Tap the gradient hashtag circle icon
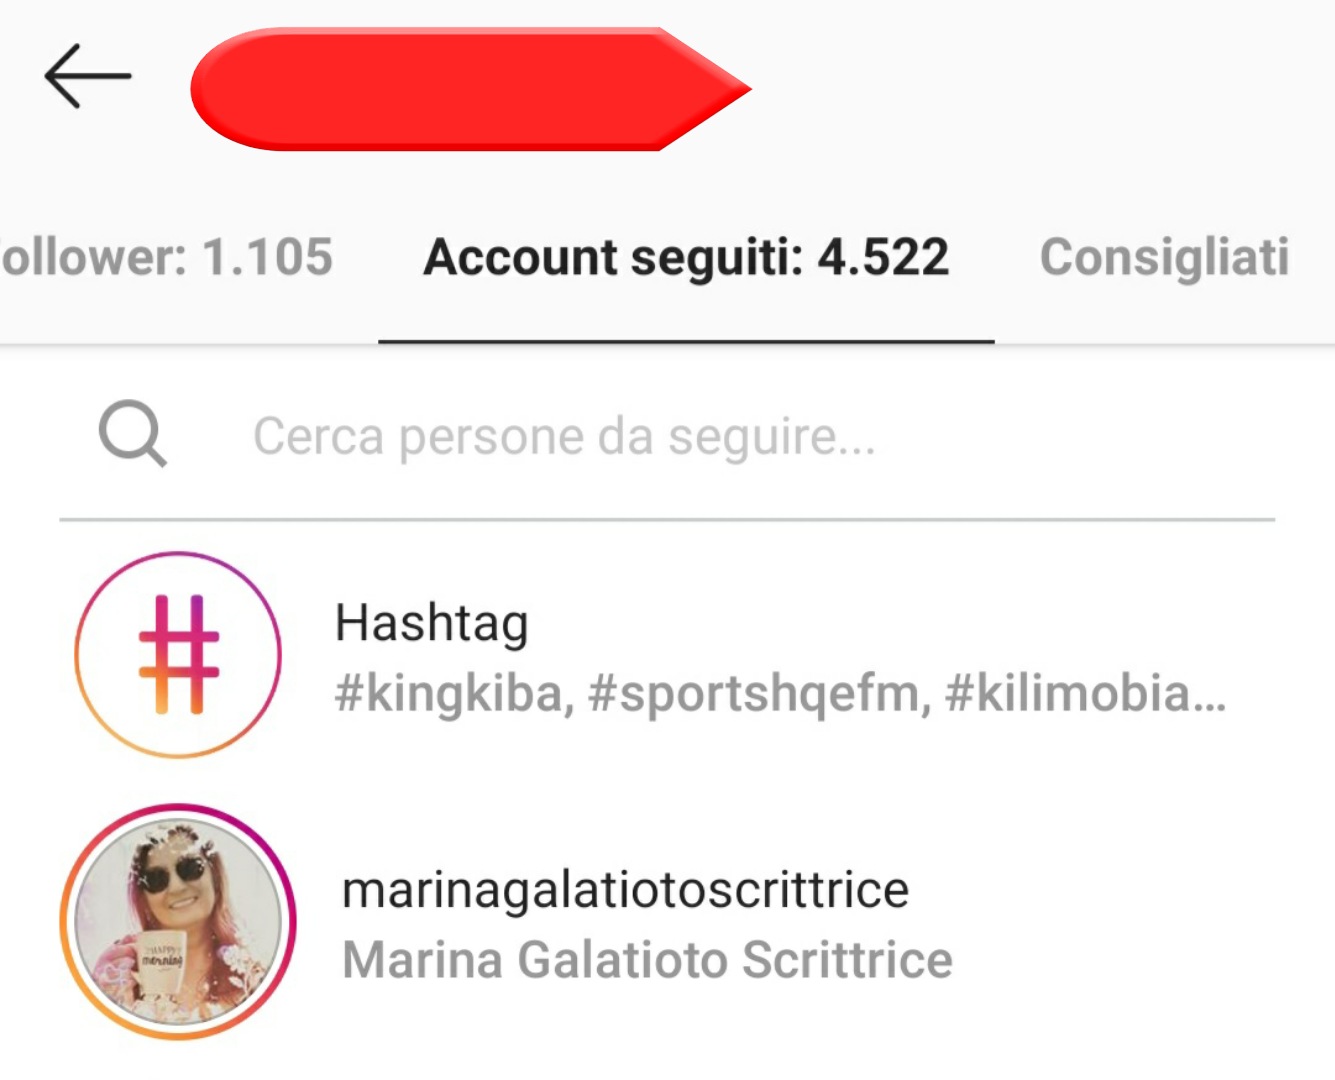 [178, 655]
